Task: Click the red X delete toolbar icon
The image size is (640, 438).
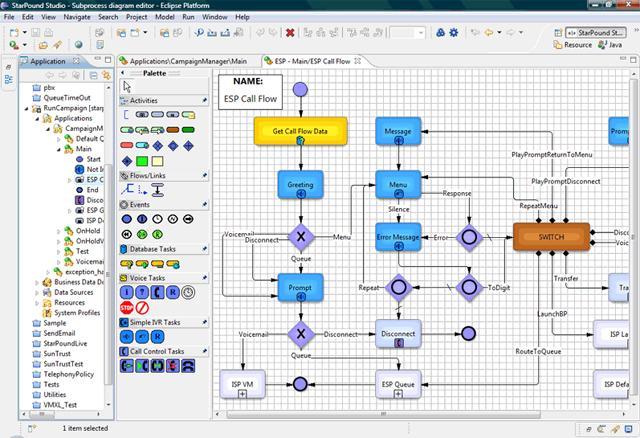Action: click(290, 33)
